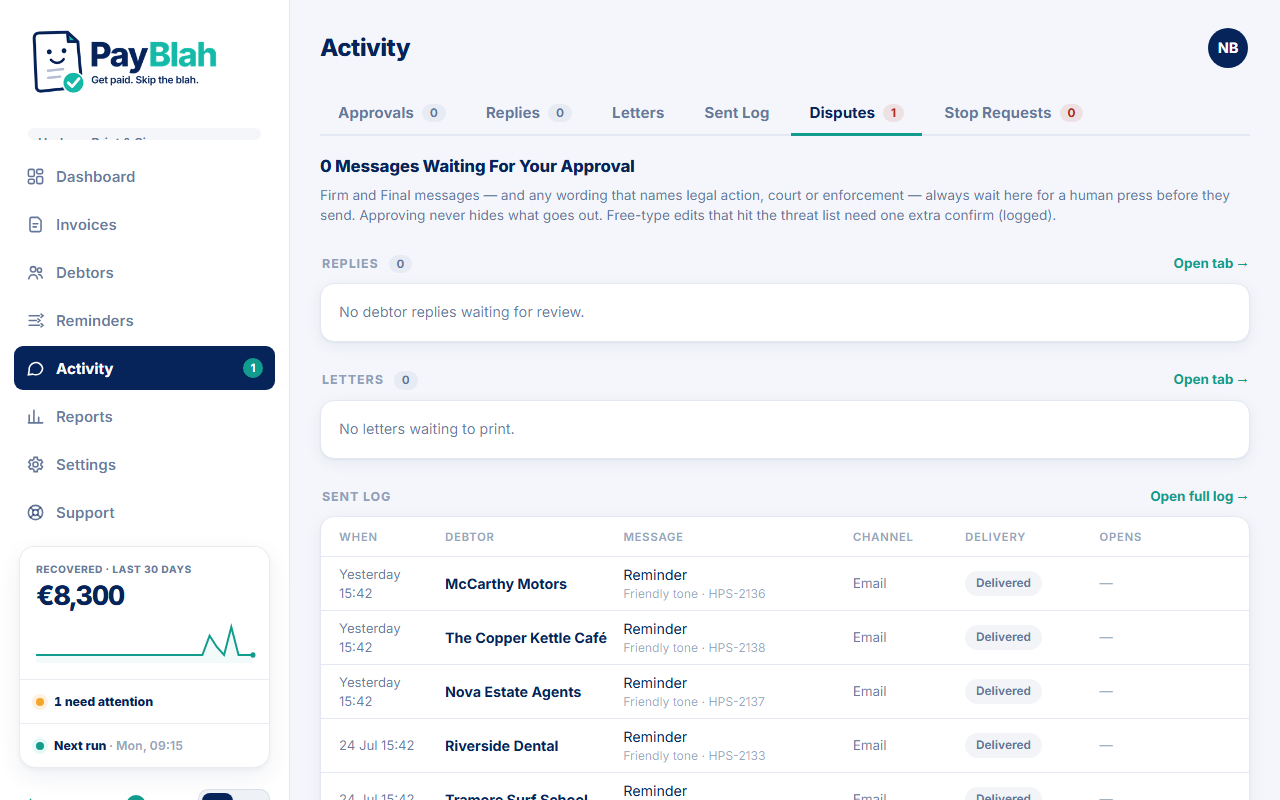
Task: Click the PayBlah logo
Action: point(124,61)
